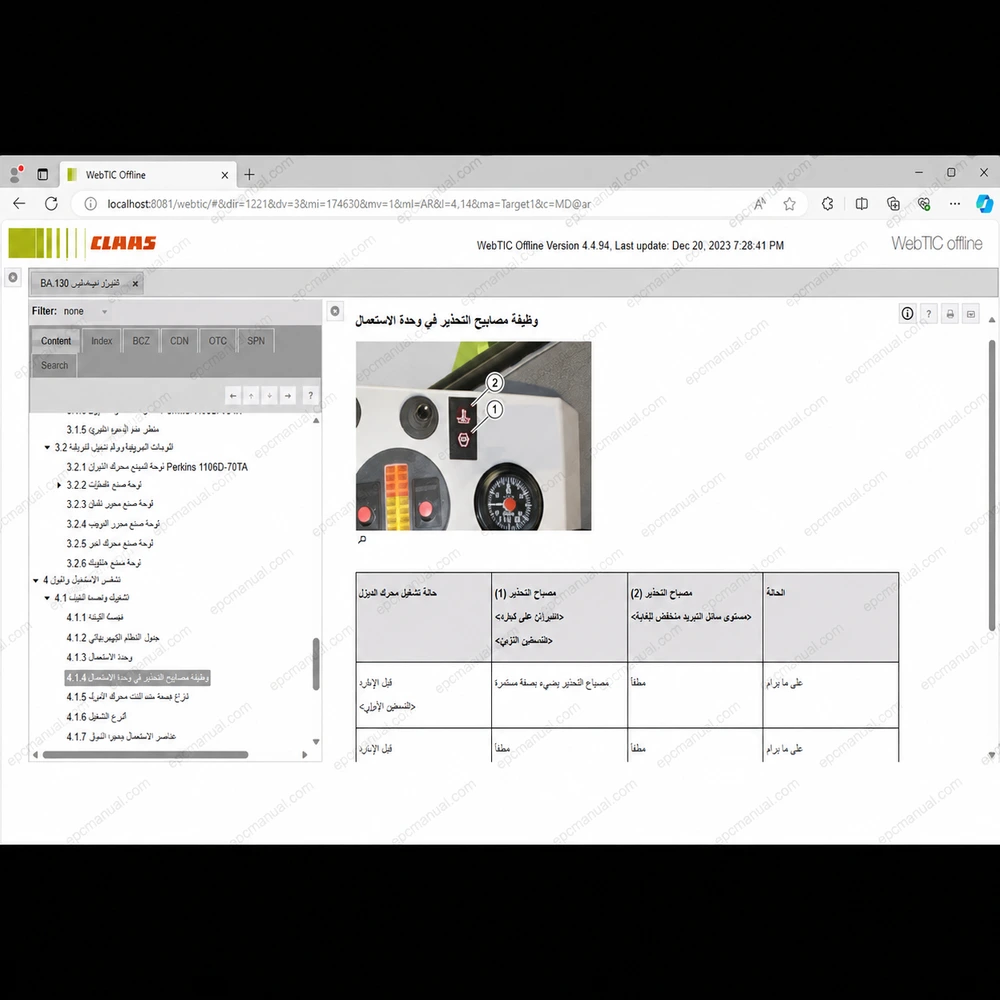
Task: Open tree item 3.2.4
Action: 113,524
